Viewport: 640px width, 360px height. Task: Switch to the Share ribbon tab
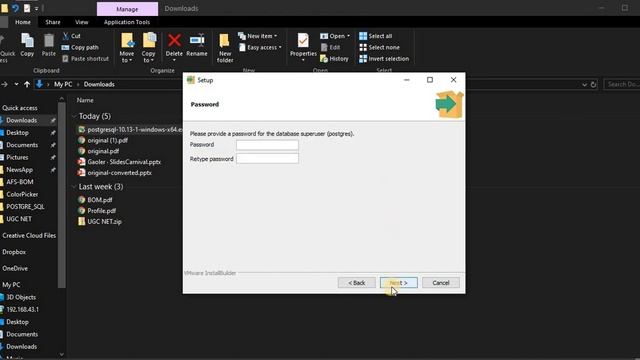point(53,22)
